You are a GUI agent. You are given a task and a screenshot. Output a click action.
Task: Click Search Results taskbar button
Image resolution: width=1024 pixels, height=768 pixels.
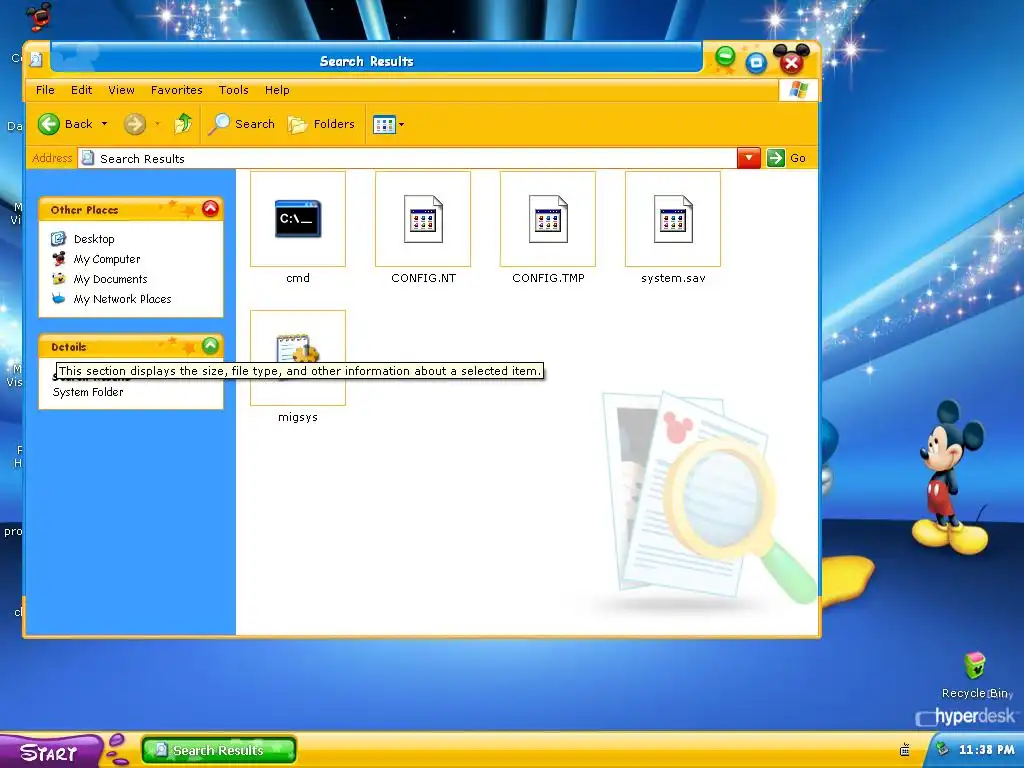[219, 750]
